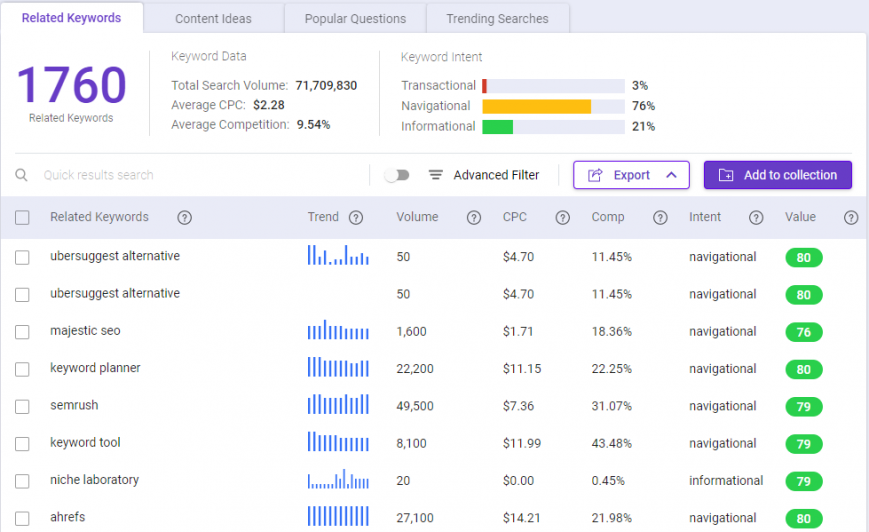View trend chart for keyword planner
Screen dimensions: 869x532
point(338,367)
